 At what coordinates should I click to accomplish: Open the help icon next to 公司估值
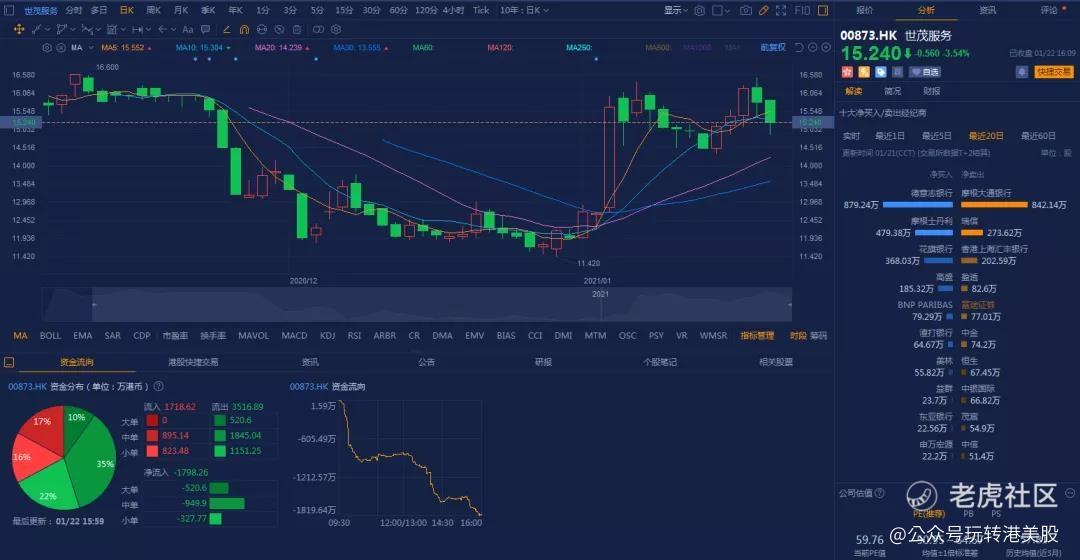pos(880,493)
